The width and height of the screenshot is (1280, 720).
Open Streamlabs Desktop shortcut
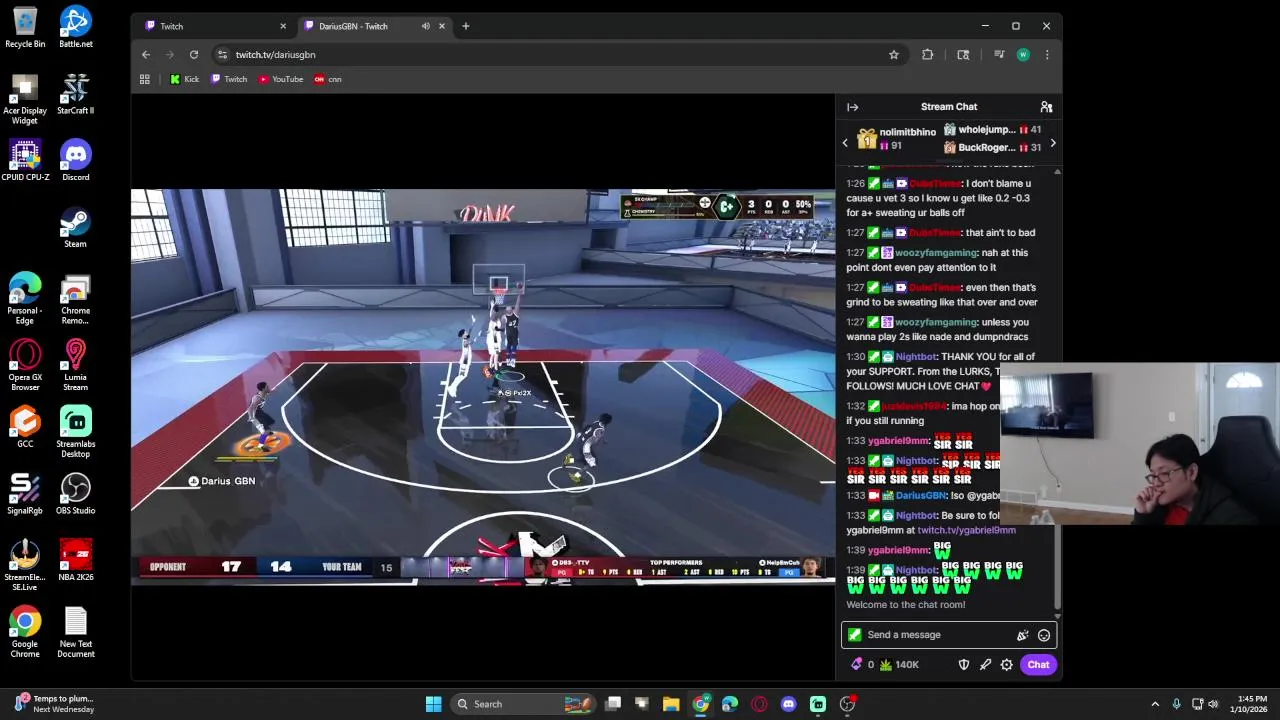pyautogui.click(x=75, y=432)
